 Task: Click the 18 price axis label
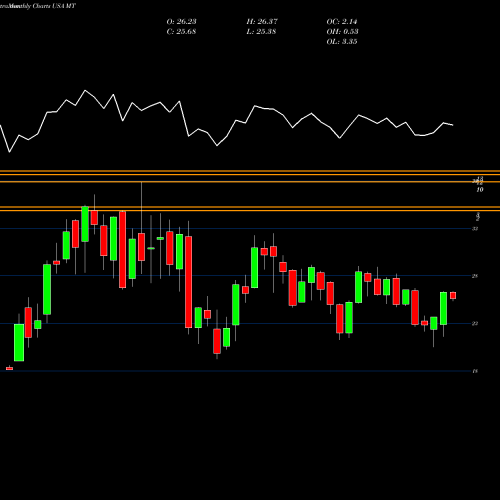click(475, 371)
